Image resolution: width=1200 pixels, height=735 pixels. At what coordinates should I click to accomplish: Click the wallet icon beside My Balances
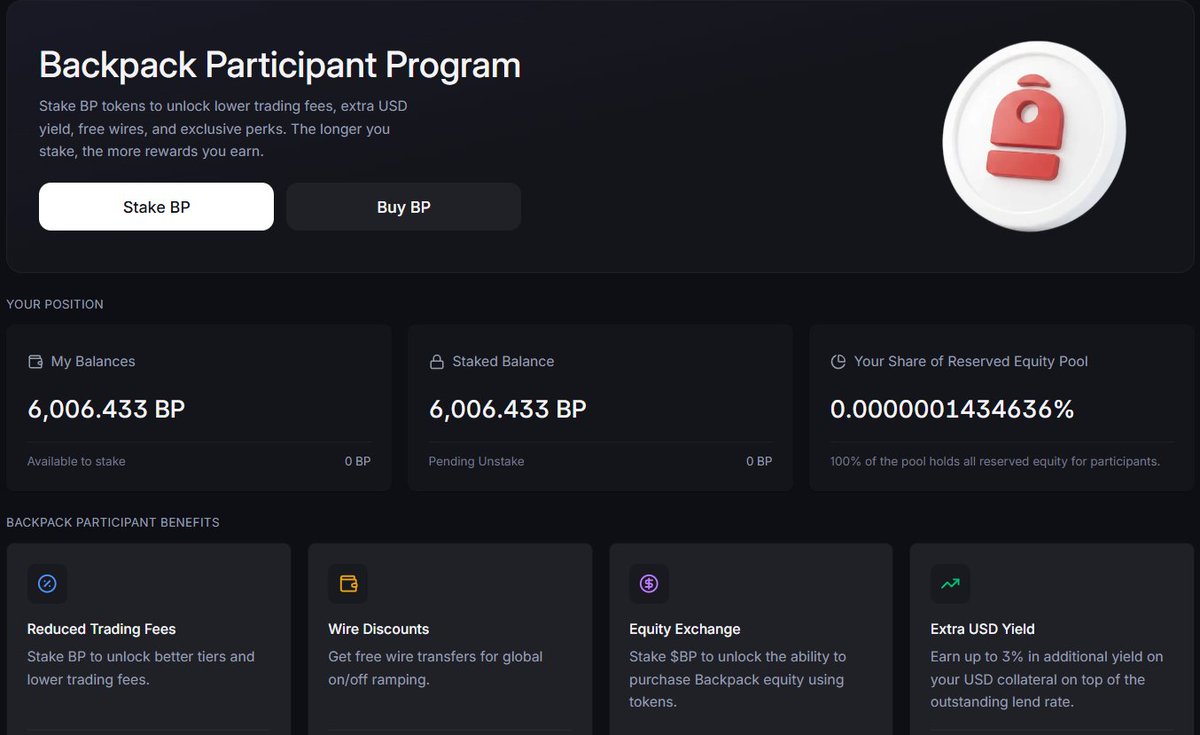pyautogui.click(x=35, y=362)
